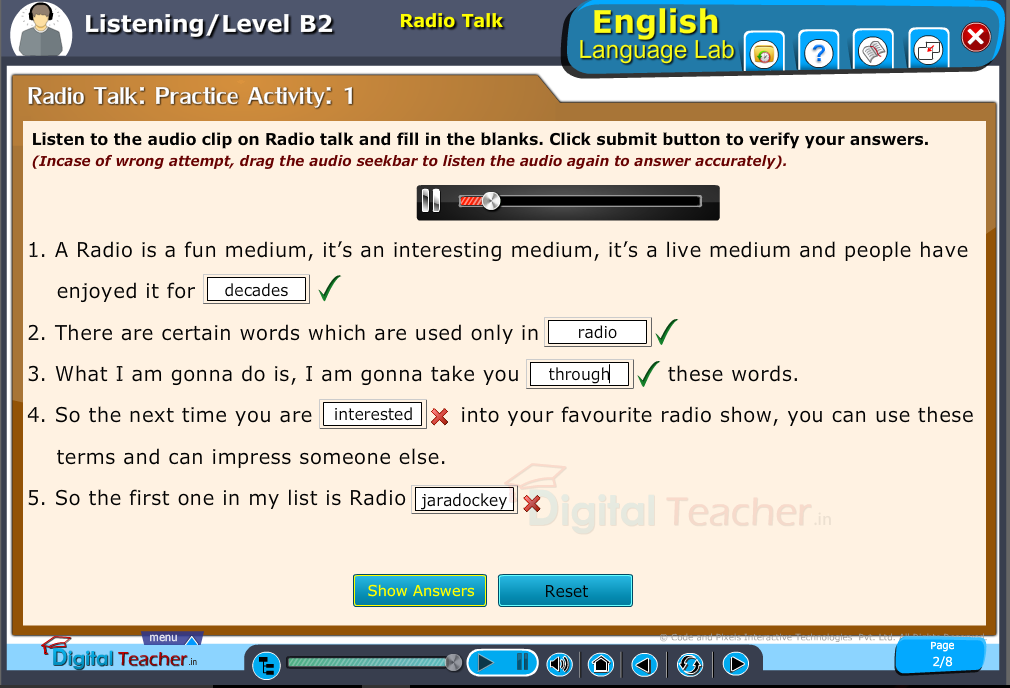Select the 'jaradockey' answer field

(x=464, y=500)
